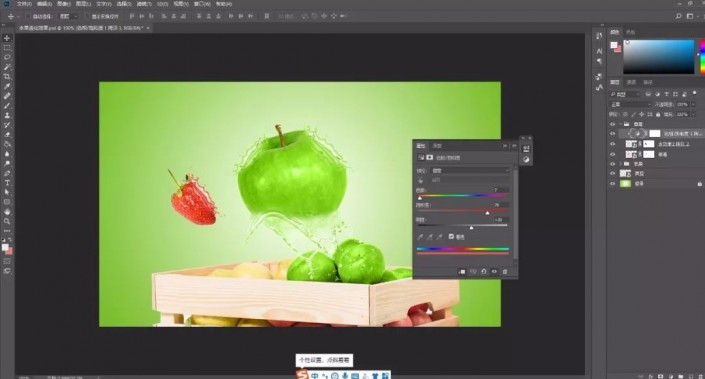Toggle adjustment visibility eye in Properties panel
The height and width of the screenshot is (379, 705).
[494, 272]
